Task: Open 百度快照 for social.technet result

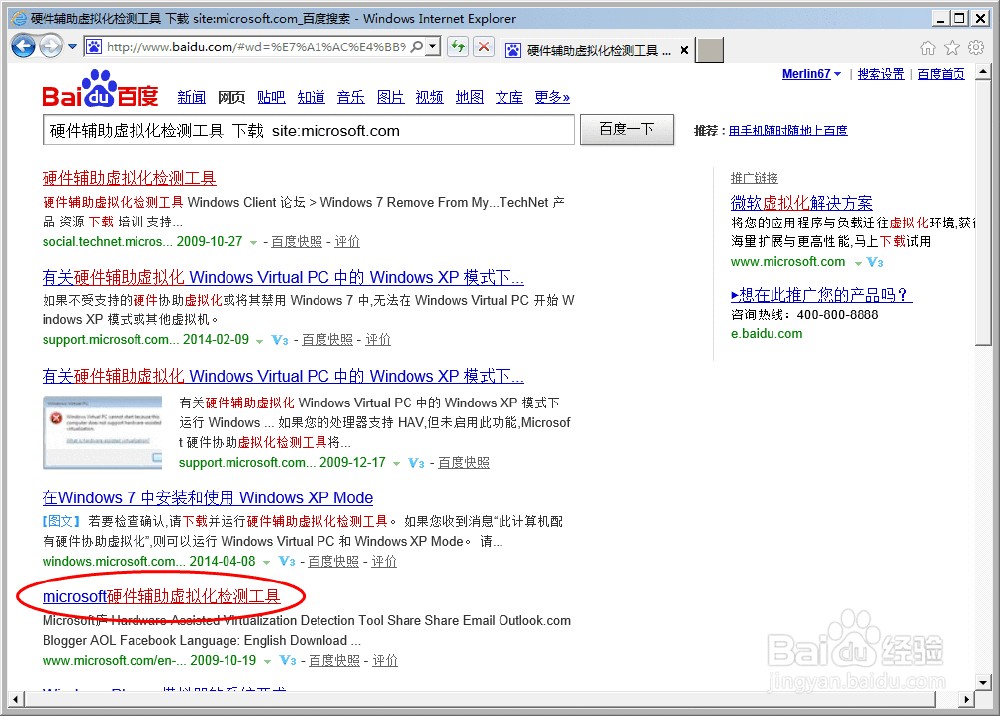Action: [297, 242]
